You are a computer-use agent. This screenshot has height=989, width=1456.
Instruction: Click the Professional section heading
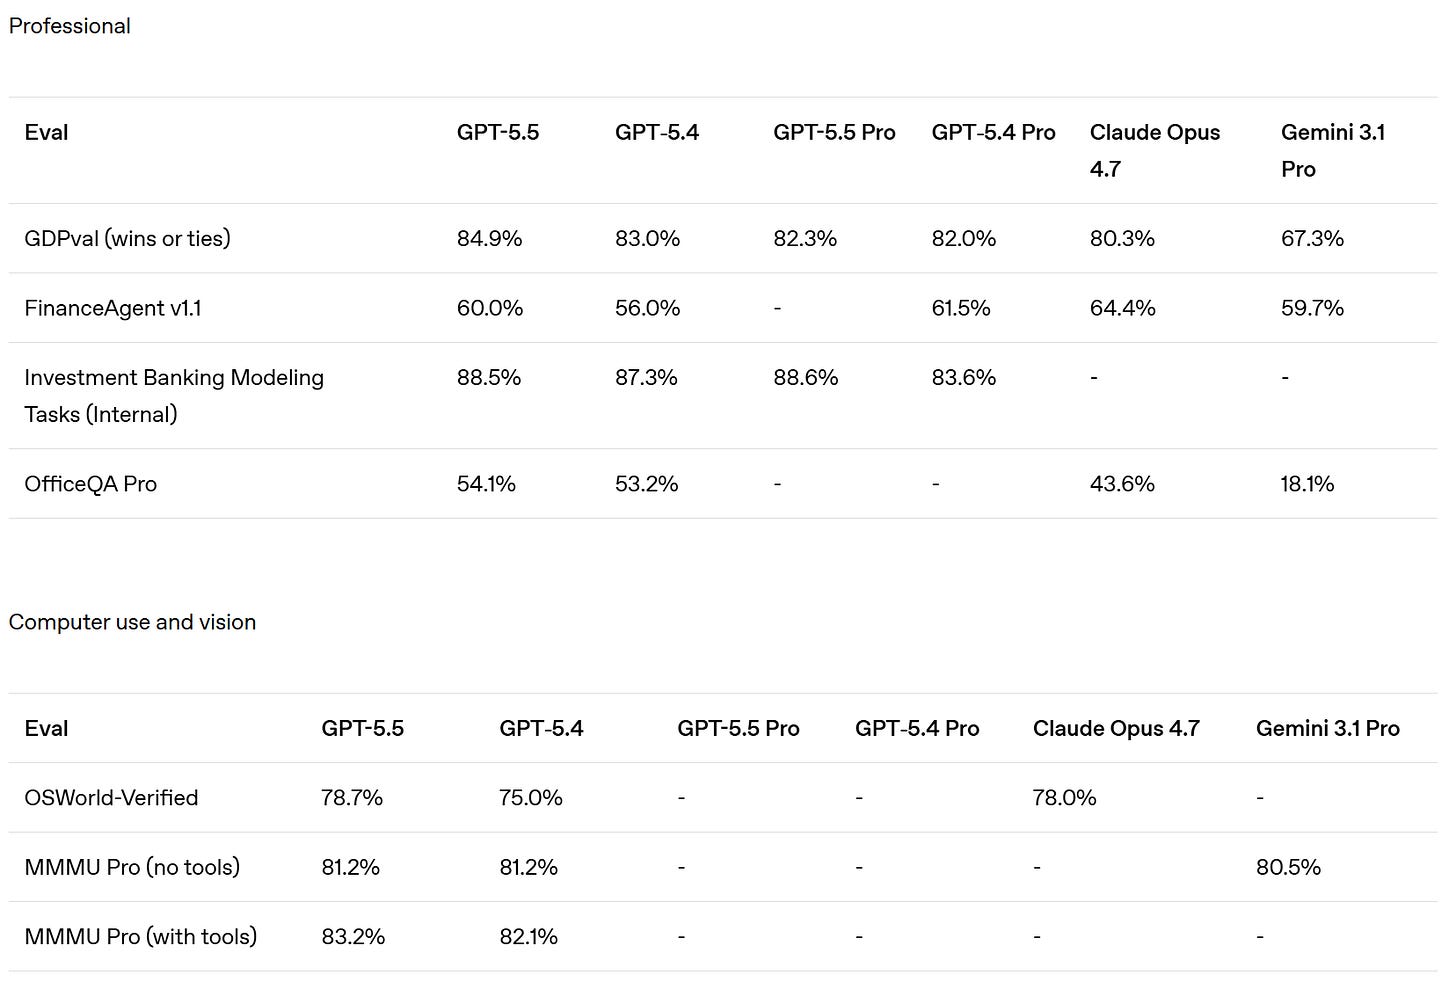coord(69,26)
